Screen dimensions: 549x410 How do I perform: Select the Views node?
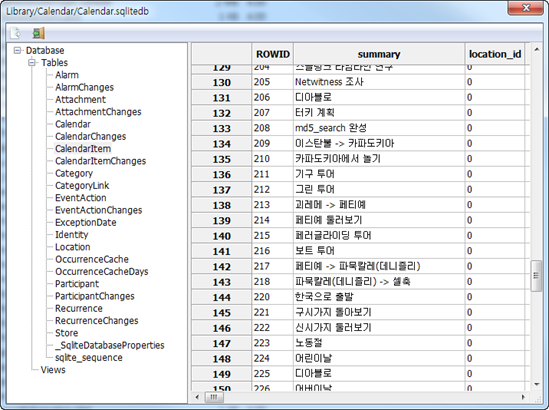pos(53,370)
